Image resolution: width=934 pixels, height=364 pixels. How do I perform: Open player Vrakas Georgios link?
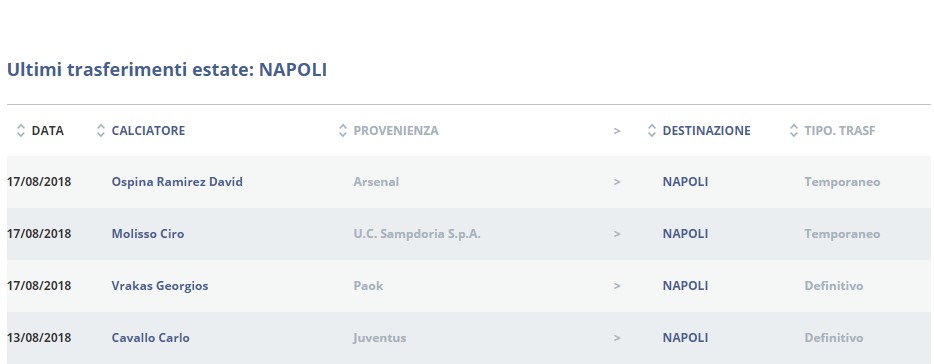point(160,286)
